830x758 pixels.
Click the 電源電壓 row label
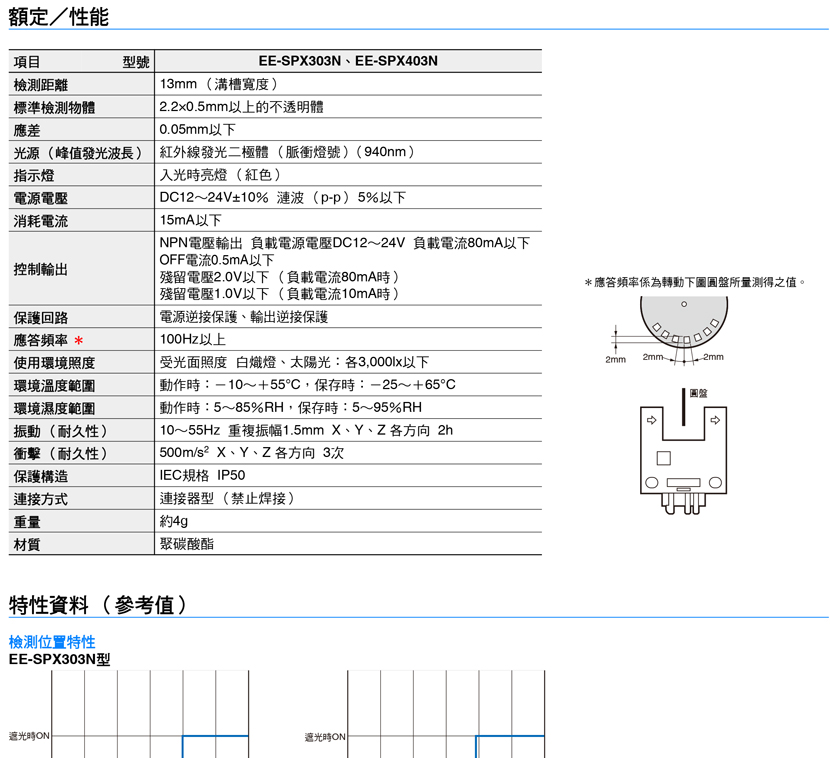click(41, 198)
